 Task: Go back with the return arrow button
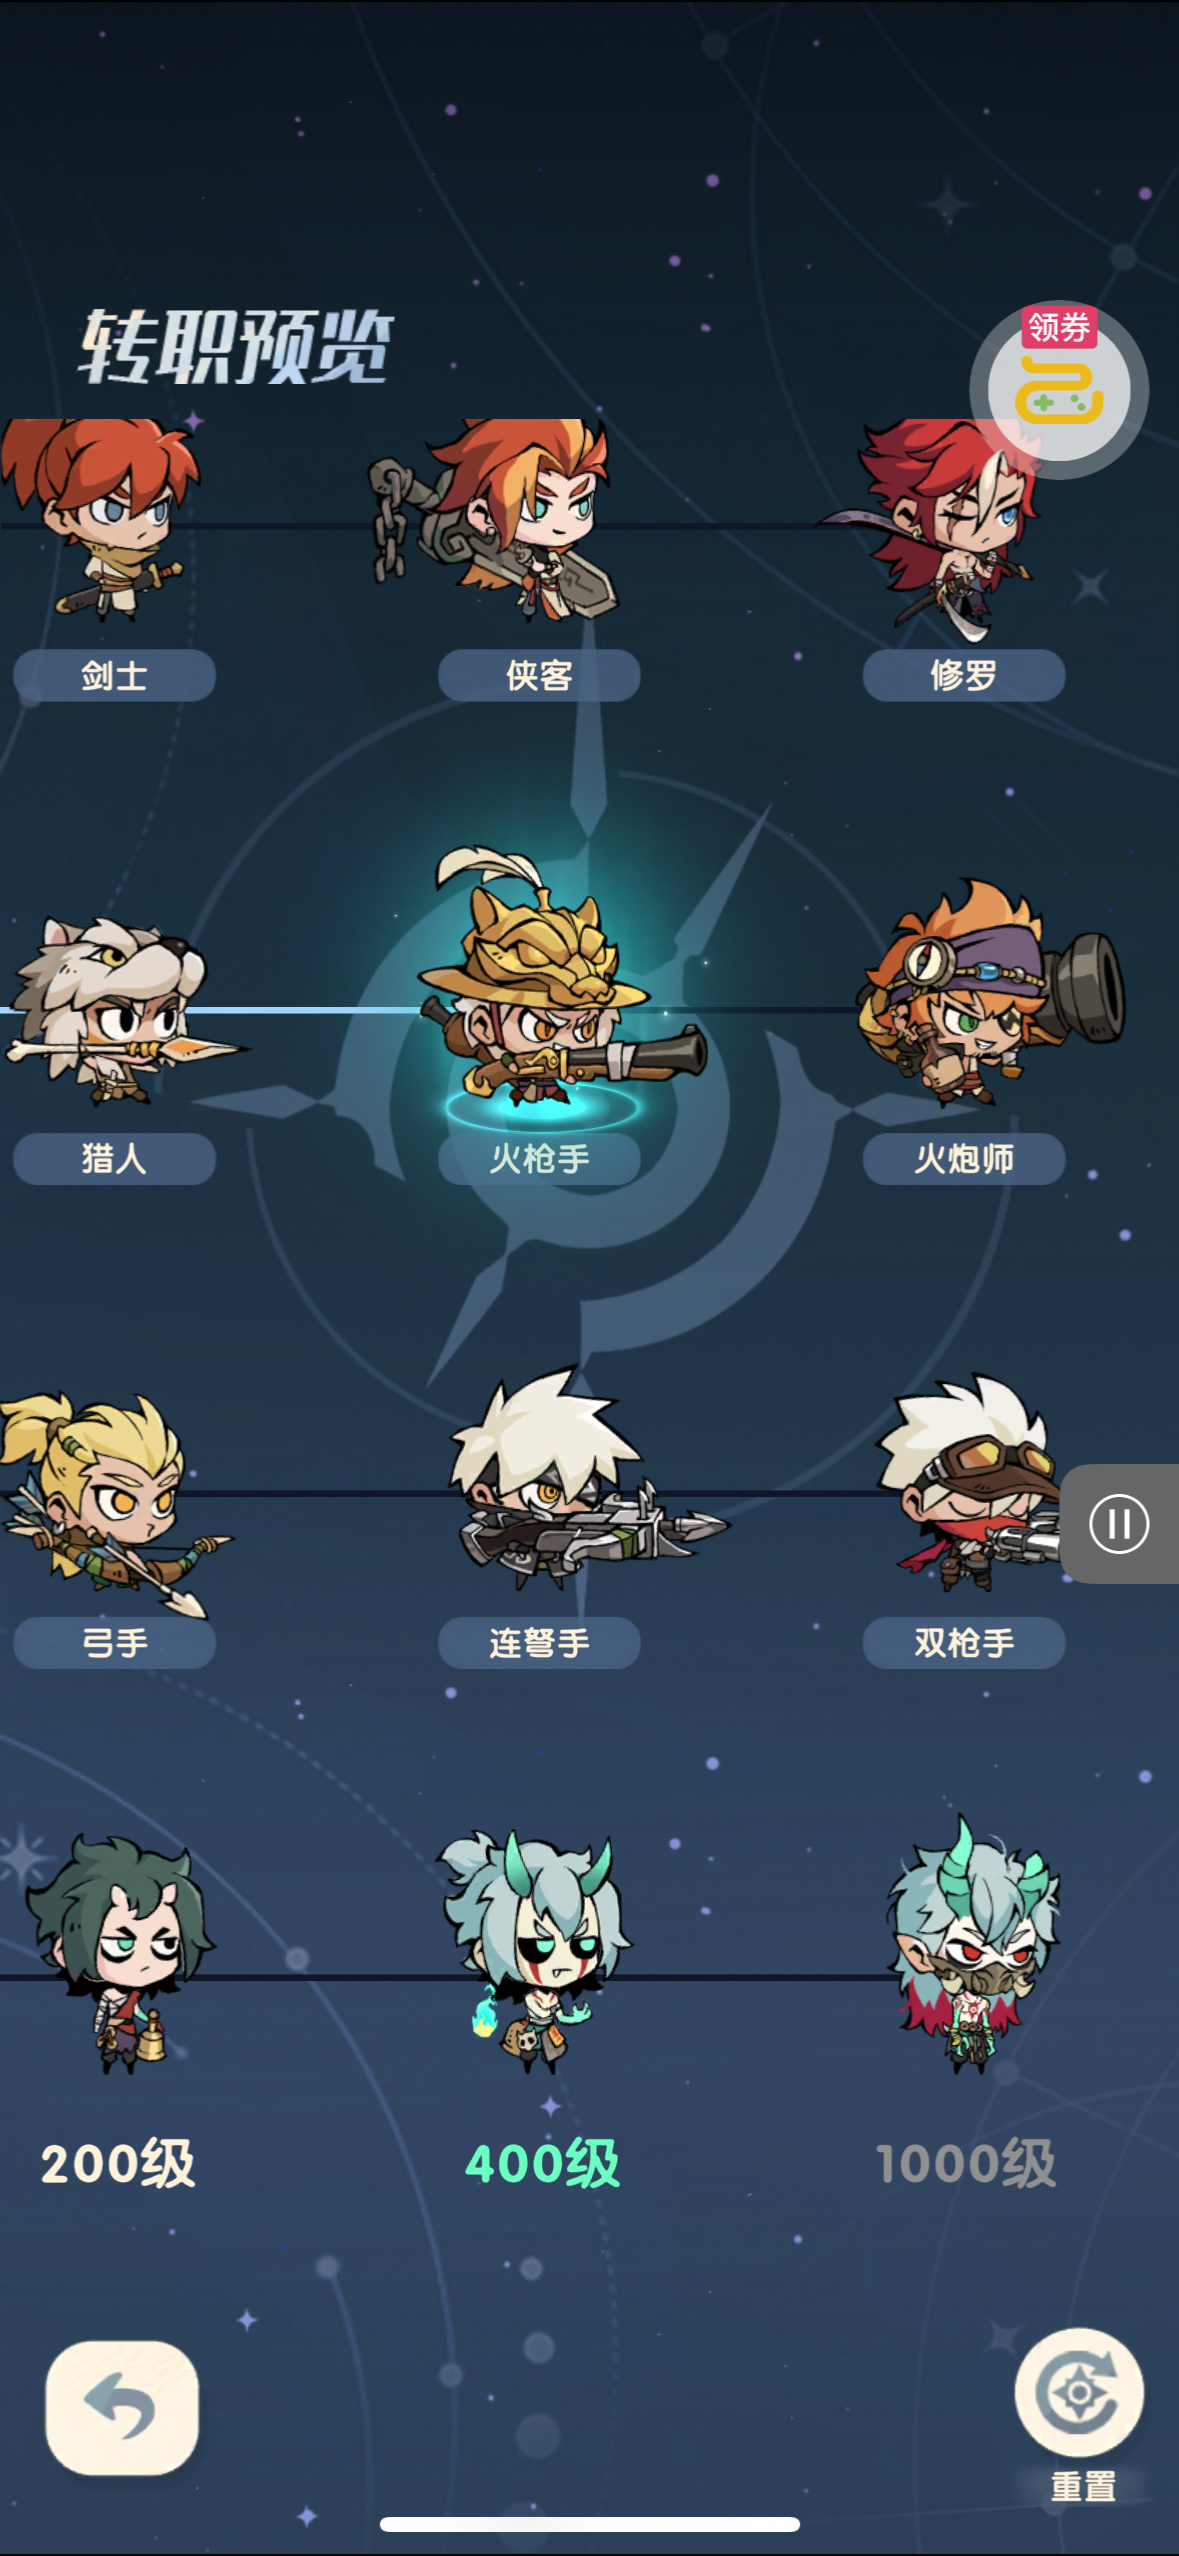pyautogui.click(x=122, y=2408)
